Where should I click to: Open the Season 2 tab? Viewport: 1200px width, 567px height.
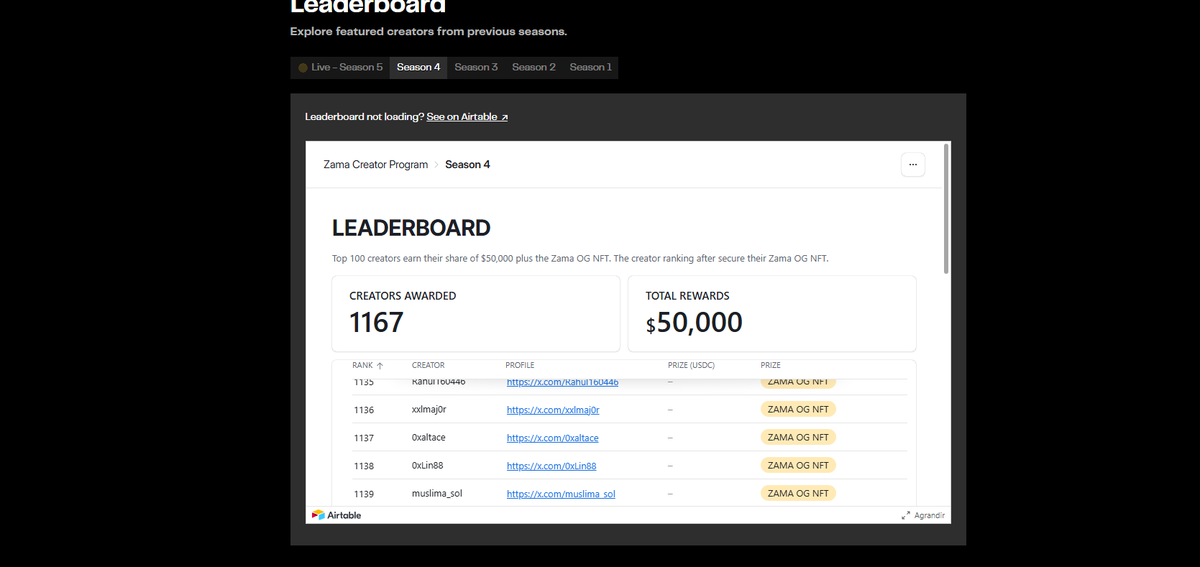coord(534,67)
